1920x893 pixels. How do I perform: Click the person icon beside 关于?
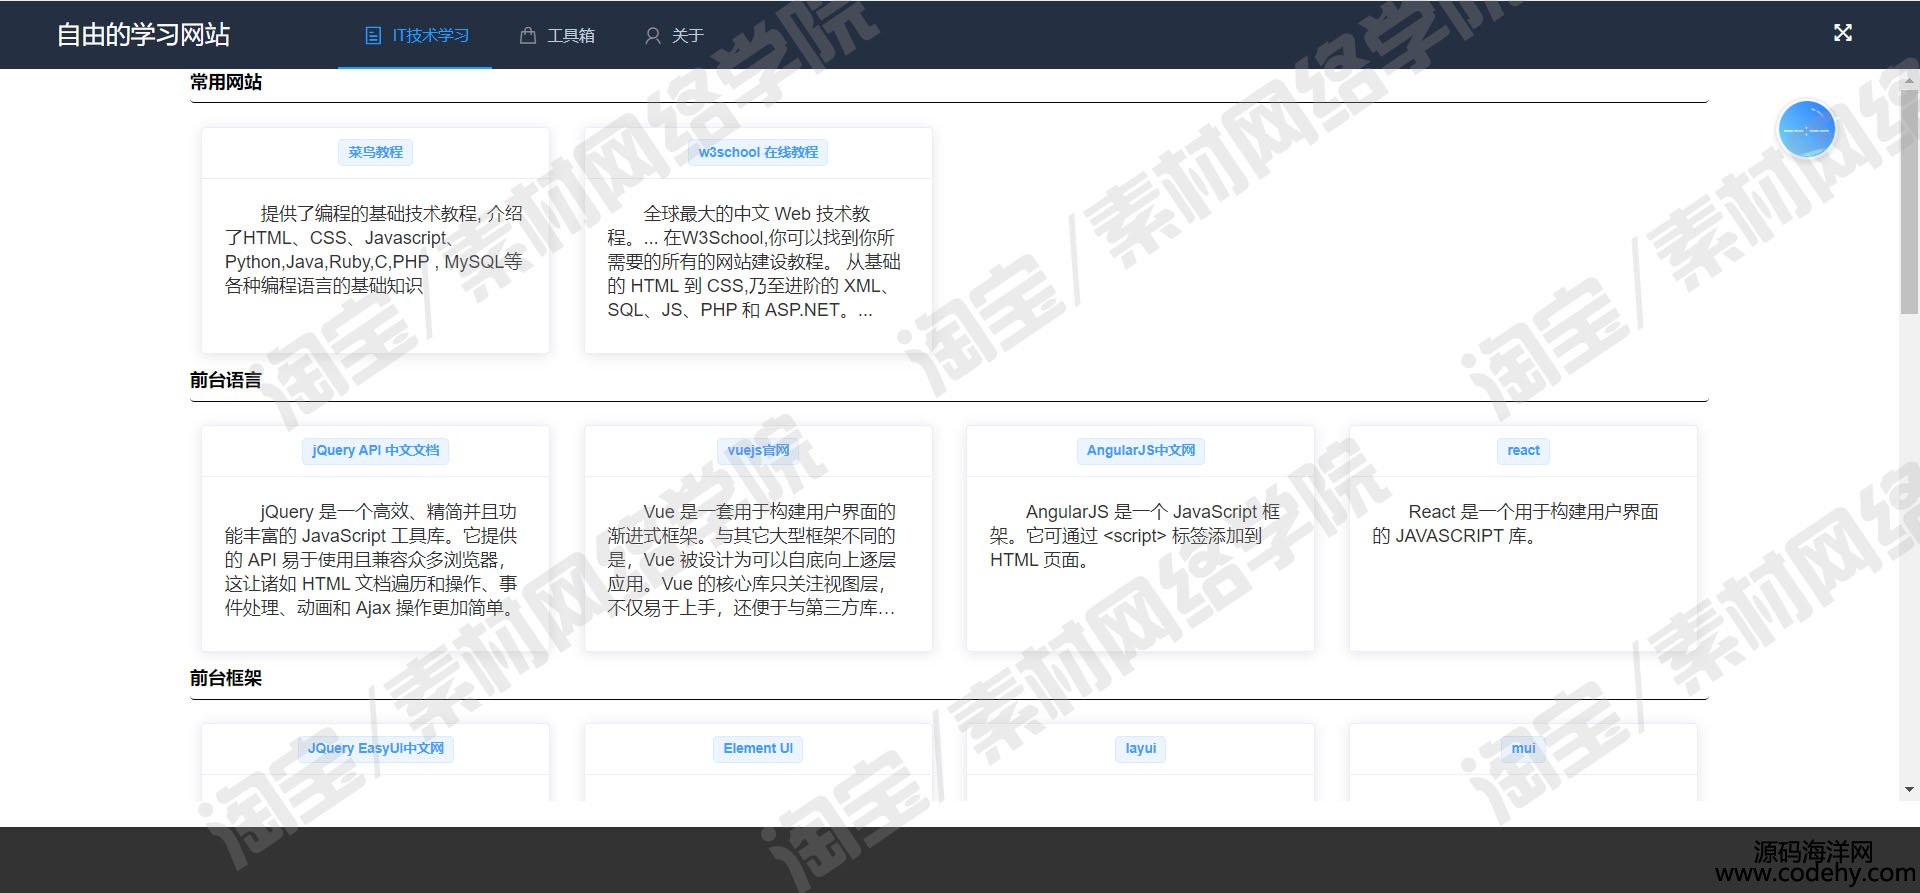point(653,36)
